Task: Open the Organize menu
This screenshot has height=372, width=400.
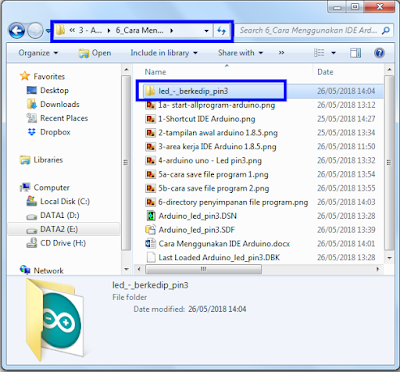Action: pyautogui.click(x=38, y=53)
